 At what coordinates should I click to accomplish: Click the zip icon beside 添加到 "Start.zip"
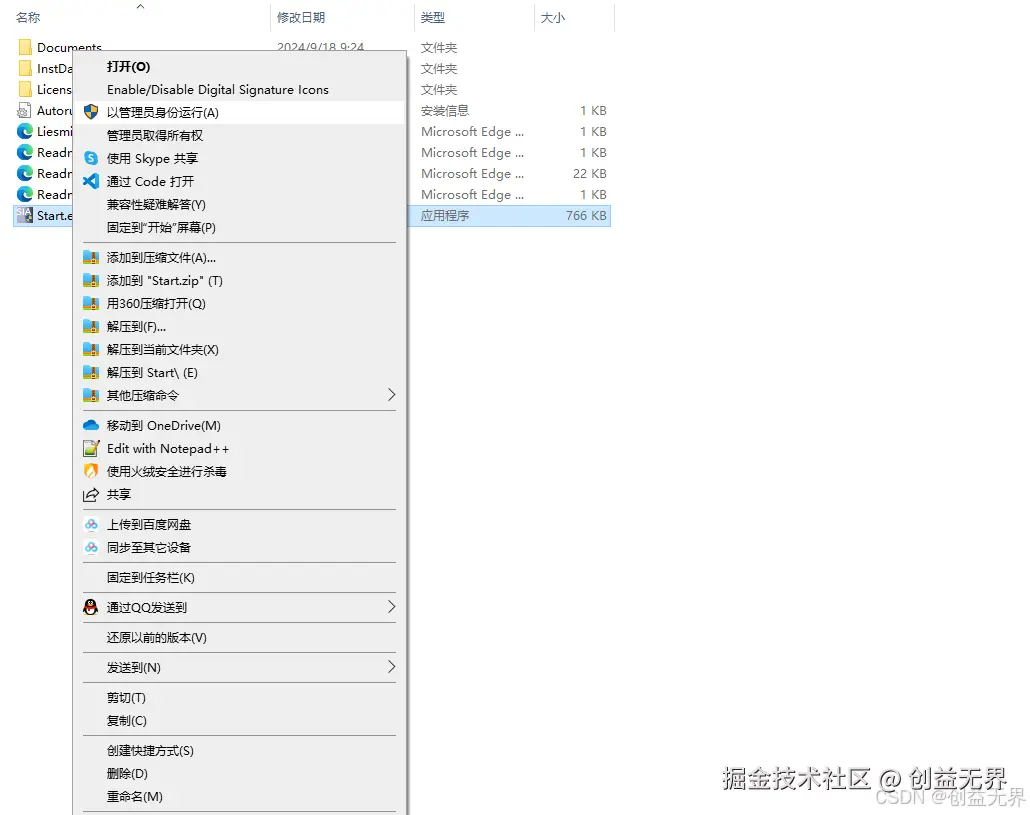point(91,280)
